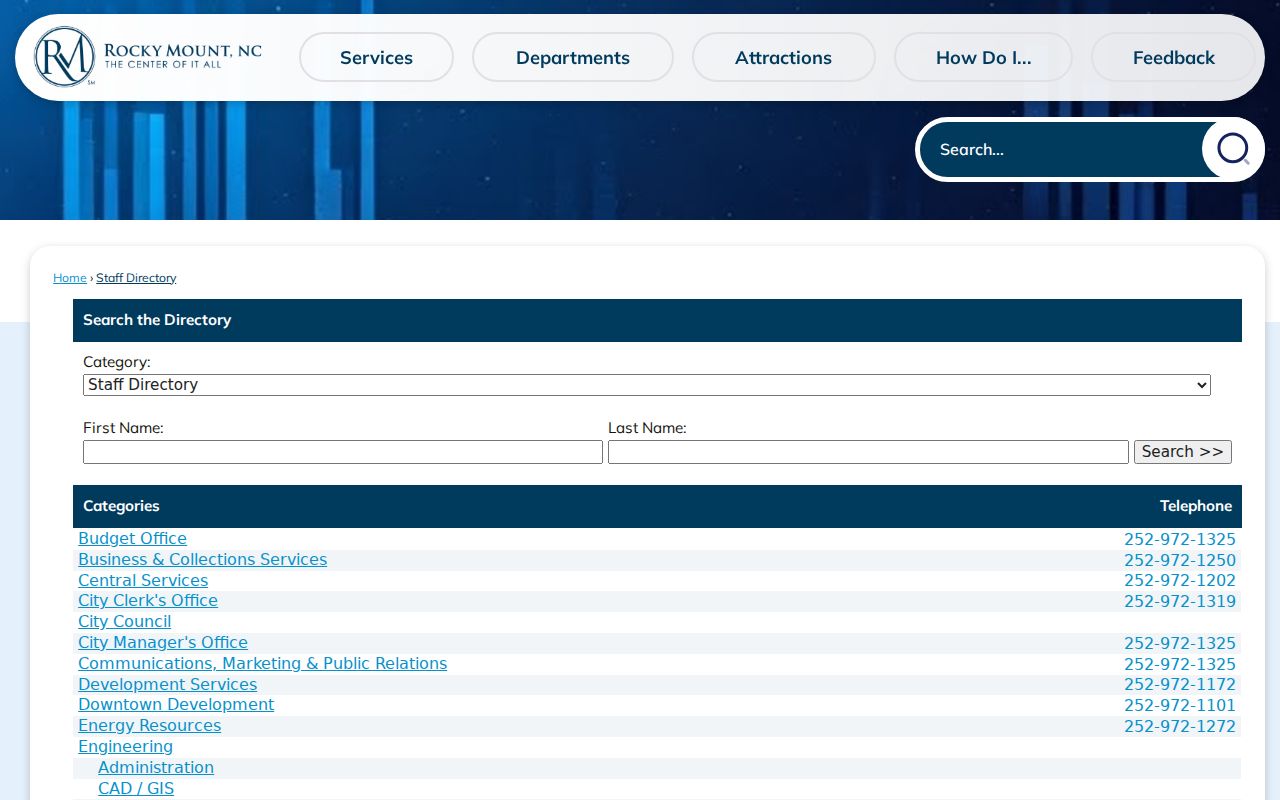Click City Manager's Office phone number
The width and height of the screenshot is (1280, 800).
[x=1180, y=644]
